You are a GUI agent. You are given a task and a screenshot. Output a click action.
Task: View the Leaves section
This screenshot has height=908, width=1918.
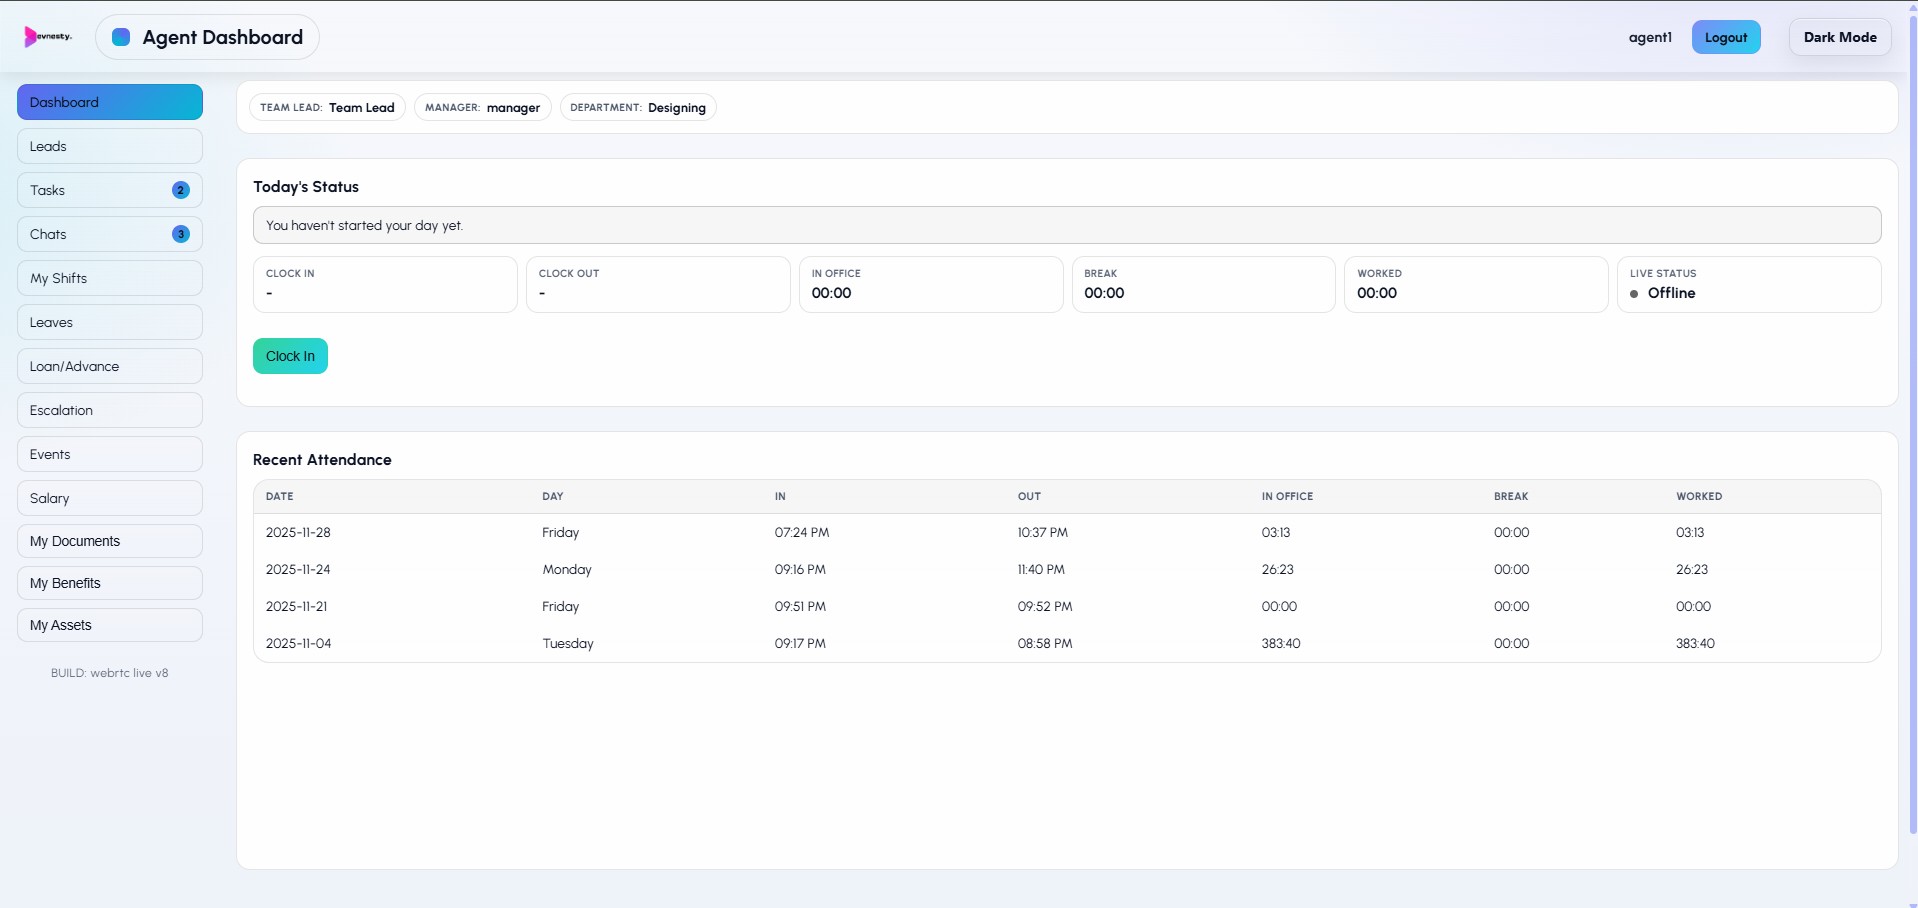[x=109, y=322]
